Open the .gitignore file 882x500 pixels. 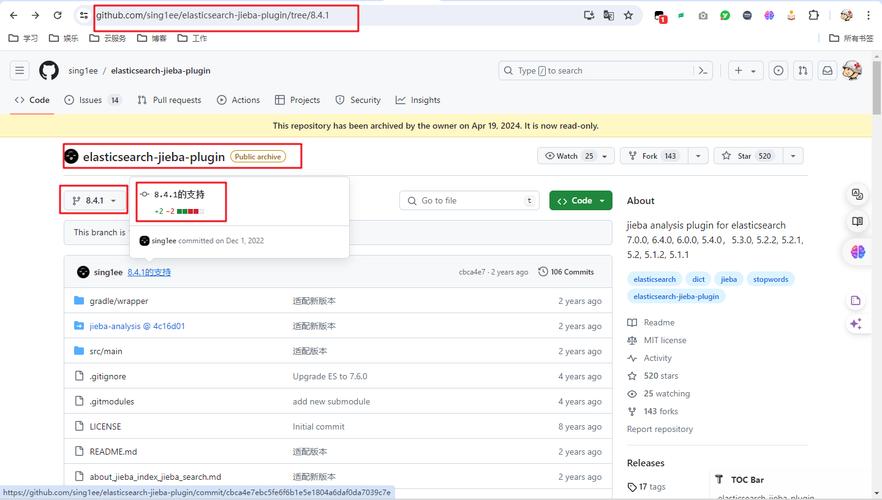(x=107, y=376)
